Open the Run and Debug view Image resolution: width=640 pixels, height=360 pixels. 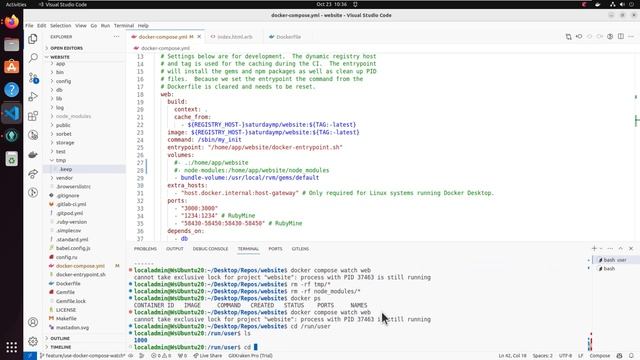point(33,97)
